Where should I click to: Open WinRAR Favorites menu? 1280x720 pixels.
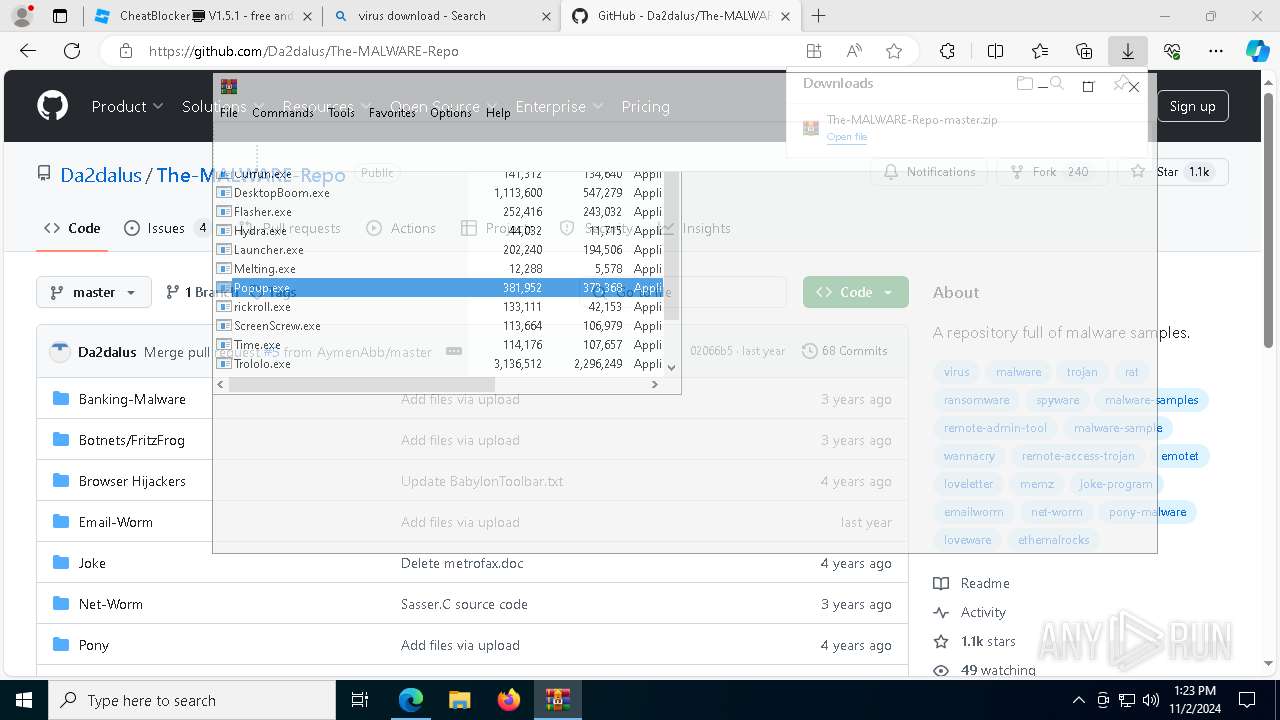point(392,113)
